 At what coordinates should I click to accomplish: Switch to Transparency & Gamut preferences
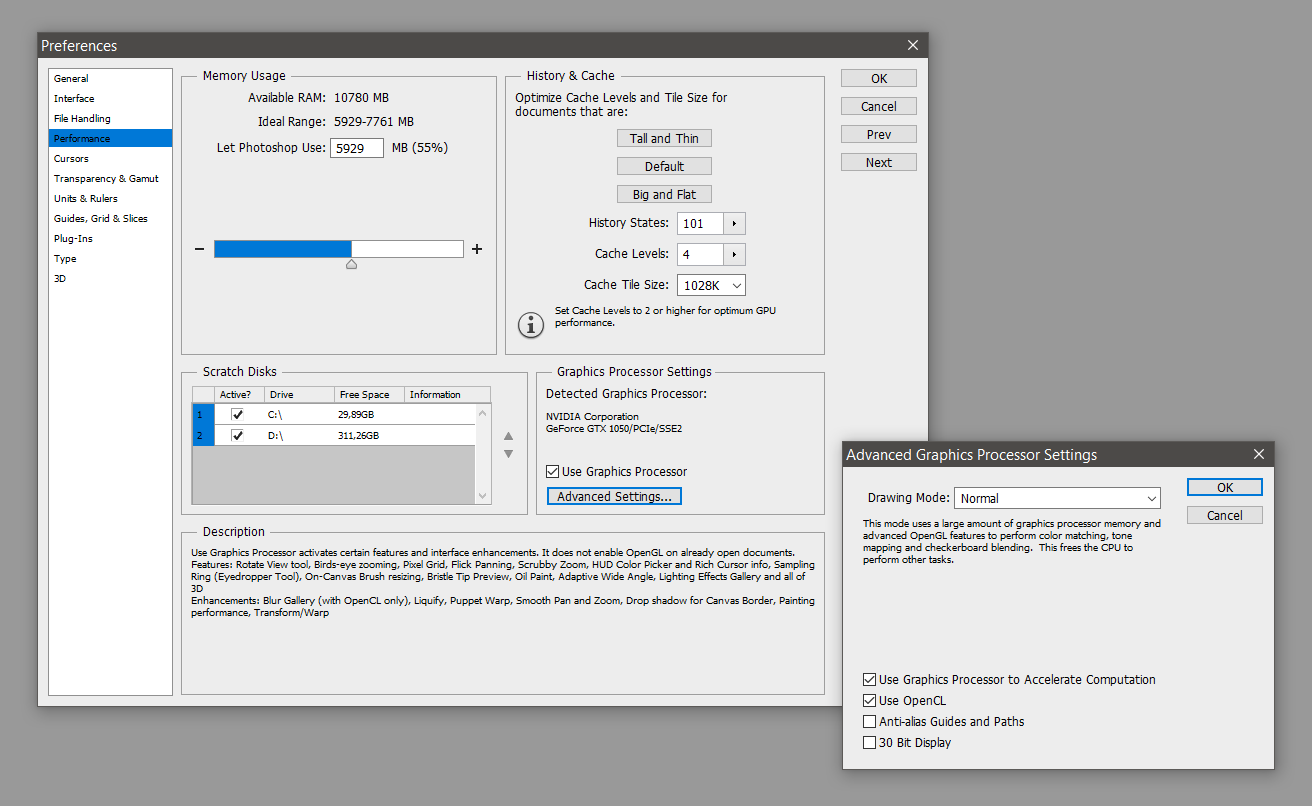tap(106, 179)
